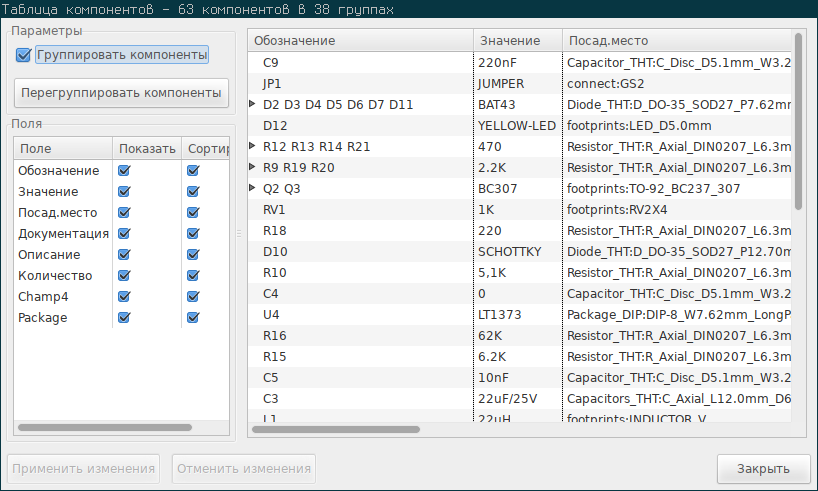Click the vertical scrollbar of the component table
Image resolution: width=818 pixels, height=491 pixels.
798,122
